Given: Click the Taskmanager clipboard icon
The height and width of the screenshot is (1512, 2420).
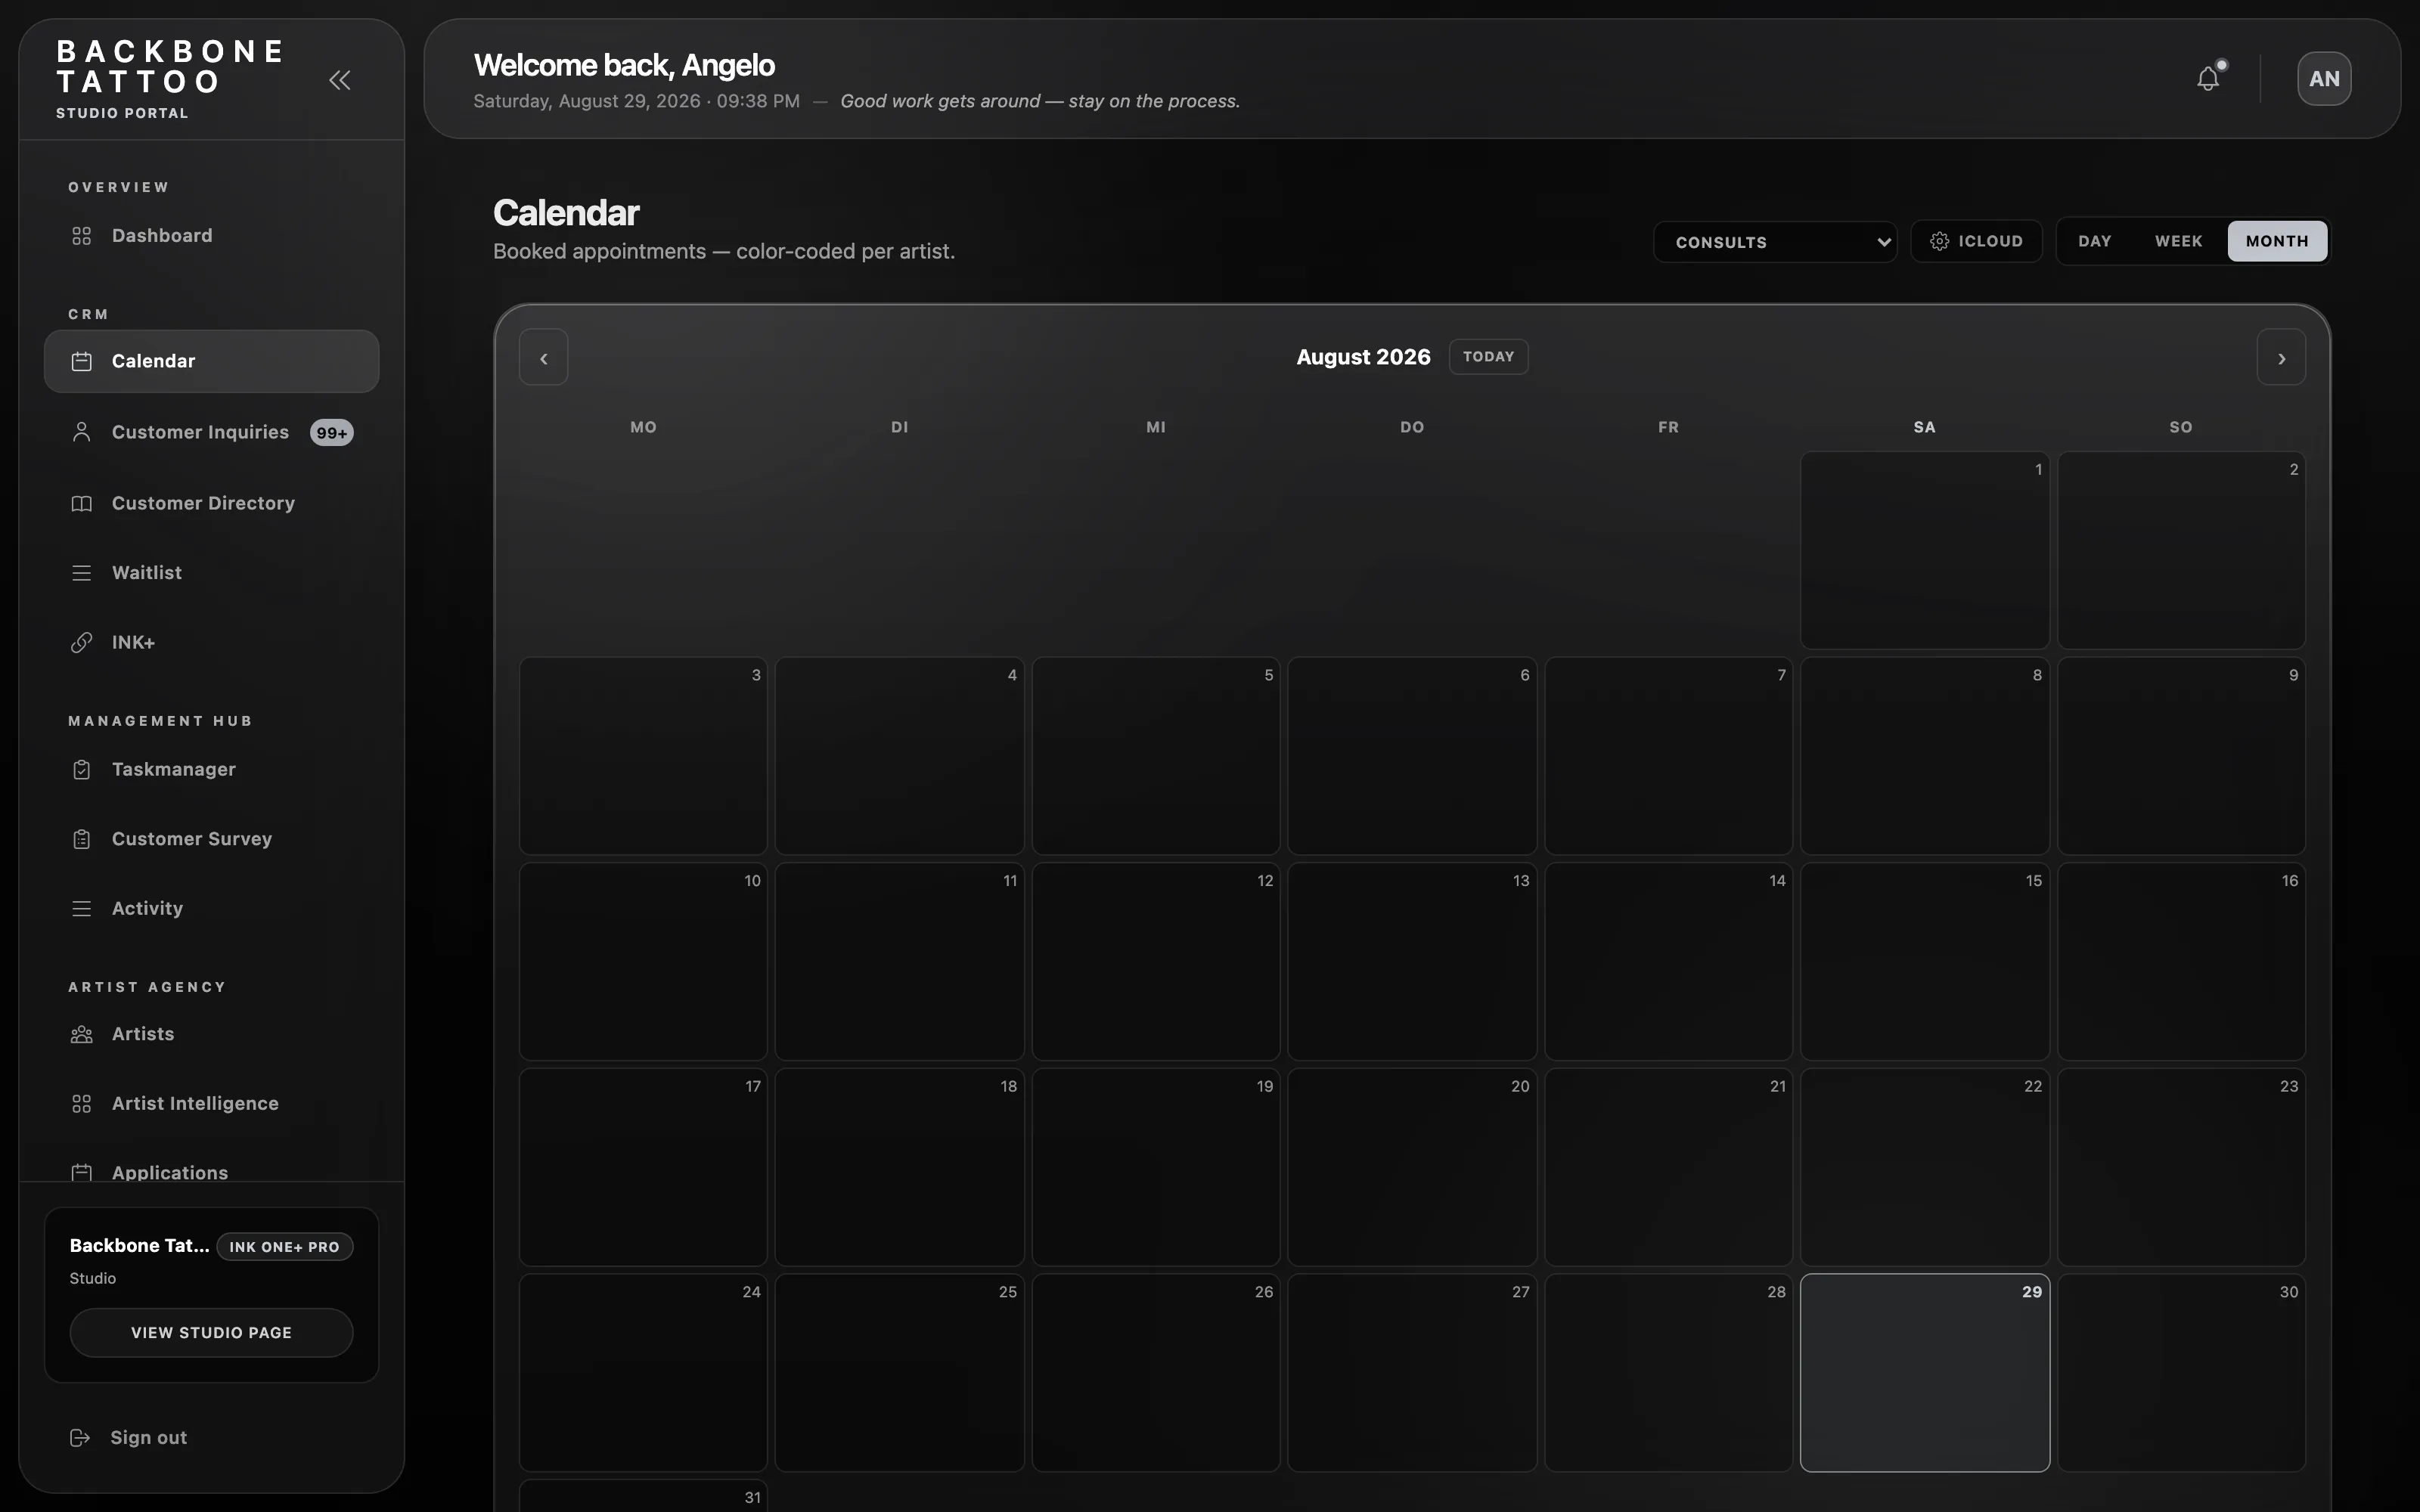Looking at the screenshot, I should [x=82, y=769].
